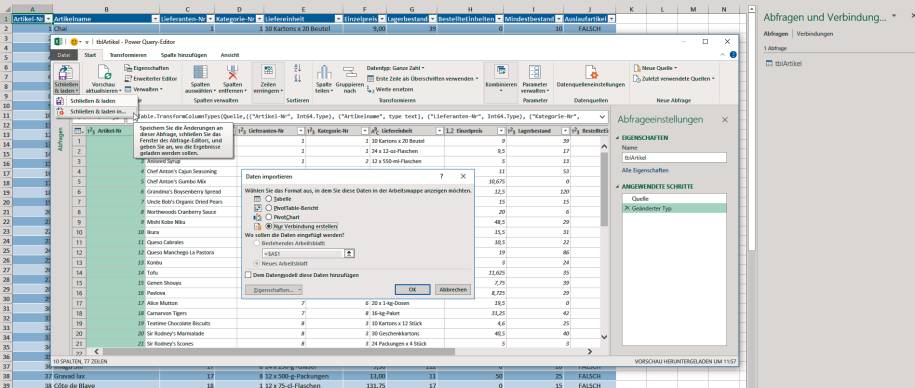Viewport: 915px width, 388px height.
Task: Select PivotTable-Bericht radio option
Action: [x=268, y=208]
